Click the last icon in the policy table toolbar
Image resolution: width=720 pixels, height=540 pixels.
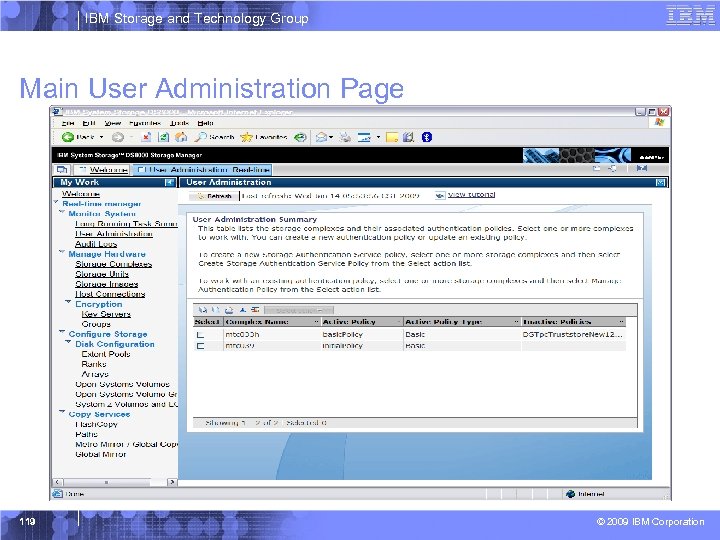click(255, 310)
